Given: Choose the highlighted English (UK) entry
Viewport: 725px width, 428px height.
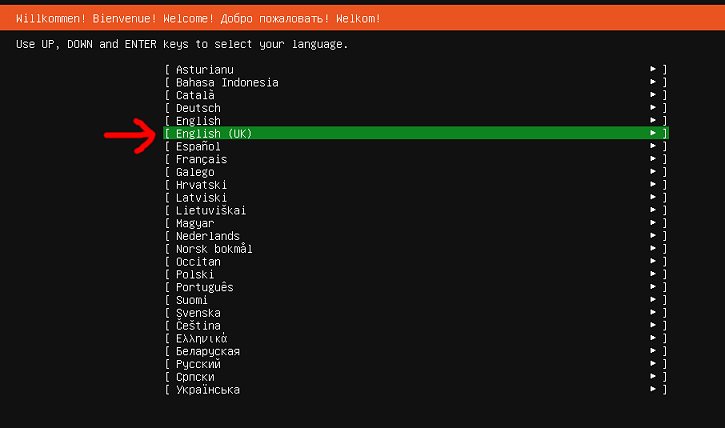Looking at the screenshot, I should pyautogui.click(x=214, y=133).
